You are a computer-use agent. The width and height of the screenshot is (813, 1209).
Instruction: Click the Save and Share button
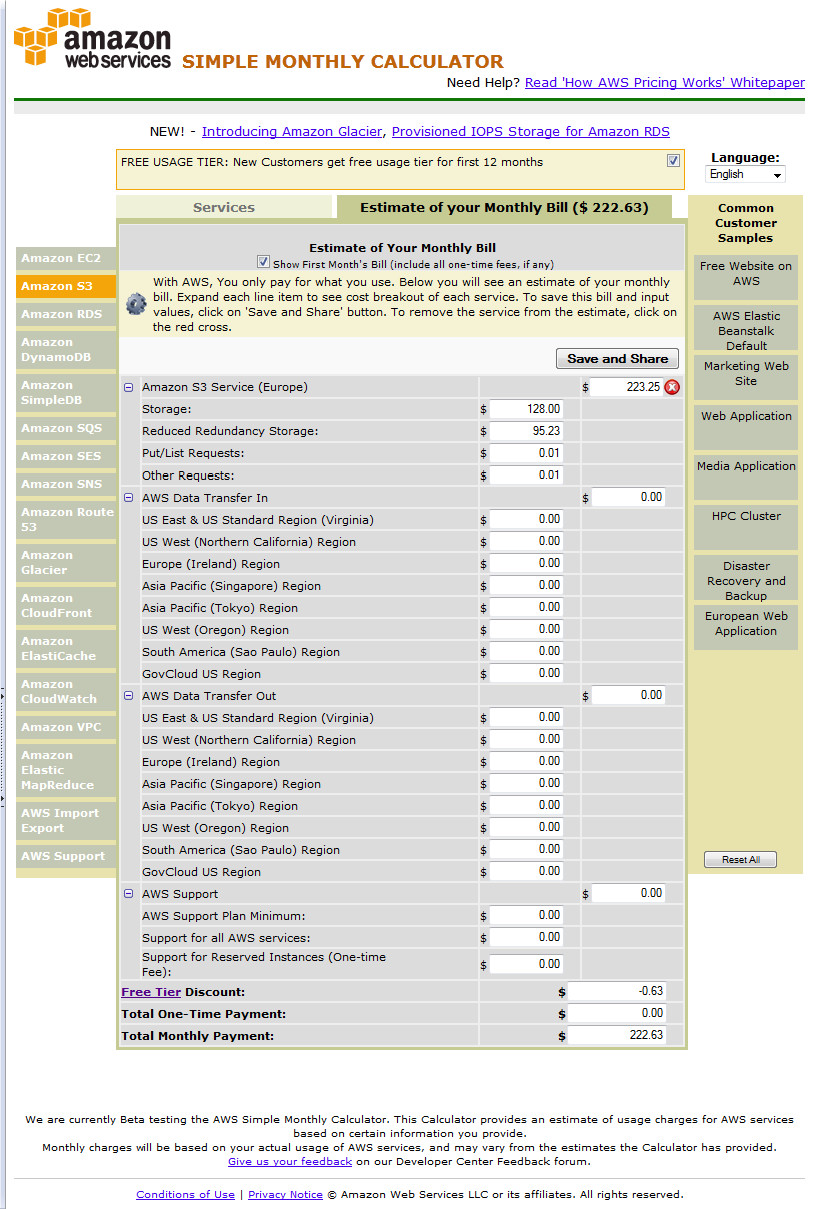pos(617,359)
